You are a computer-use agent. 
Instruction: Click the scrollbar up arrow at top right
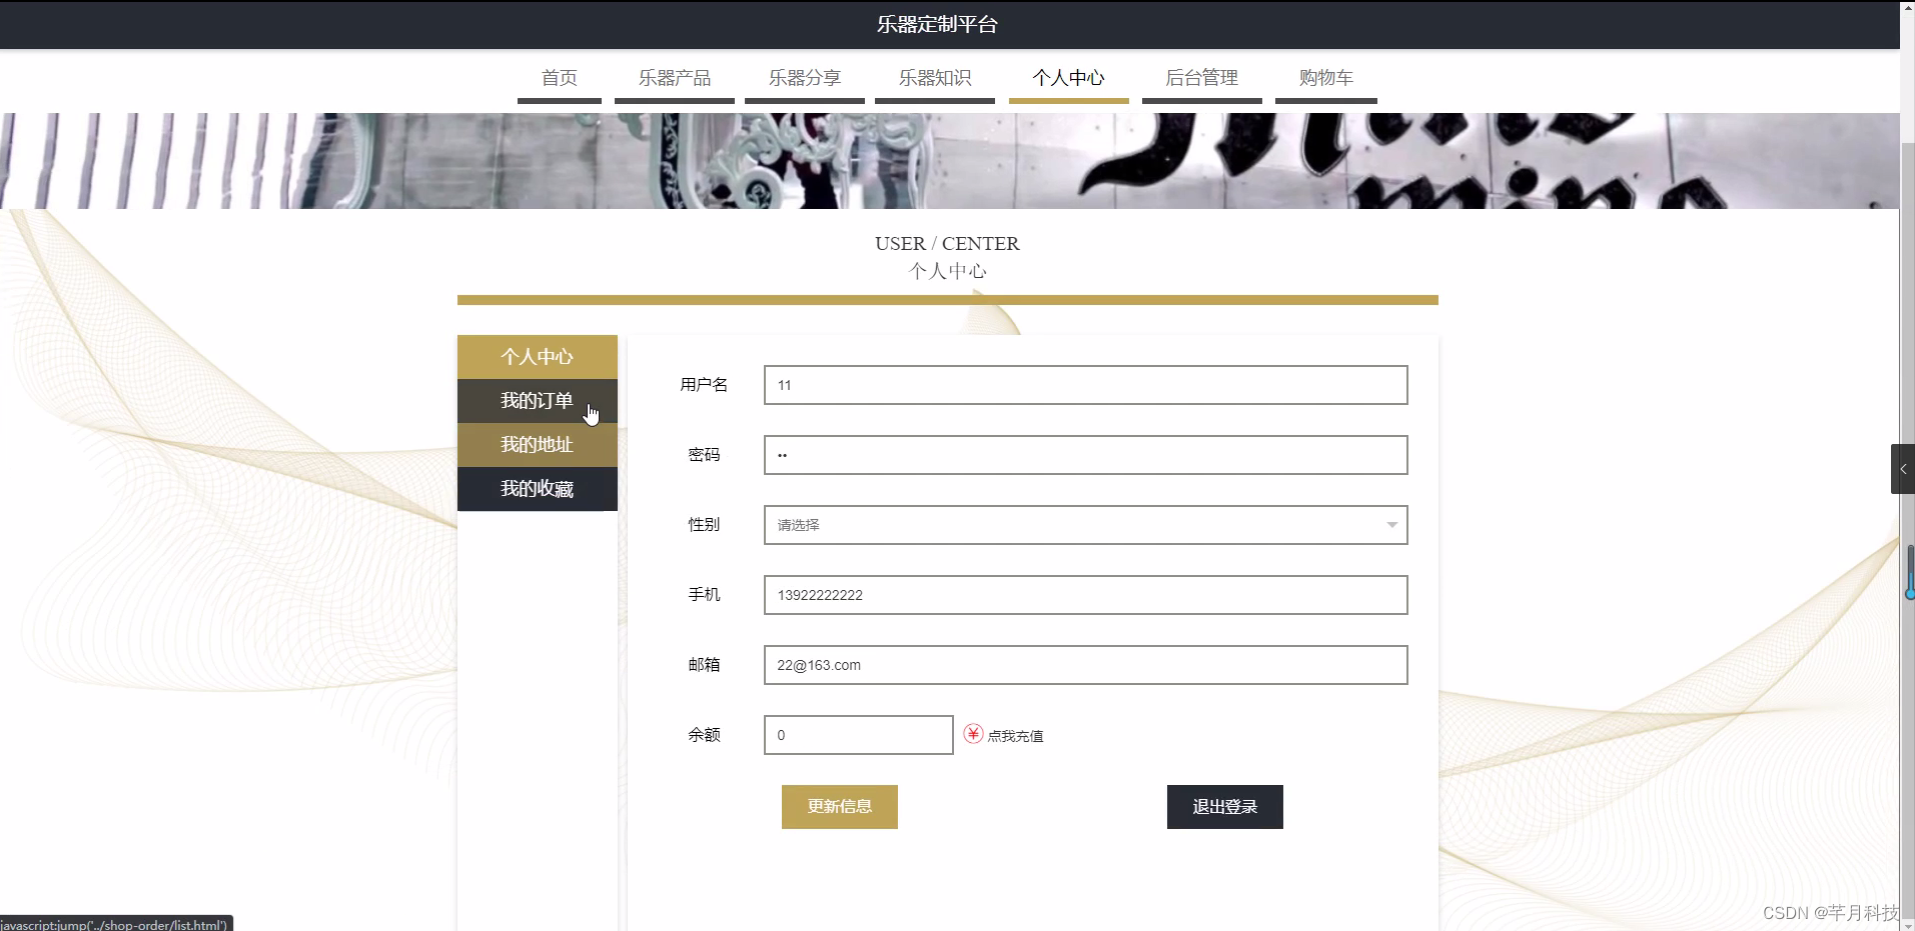coord(1906,8)
